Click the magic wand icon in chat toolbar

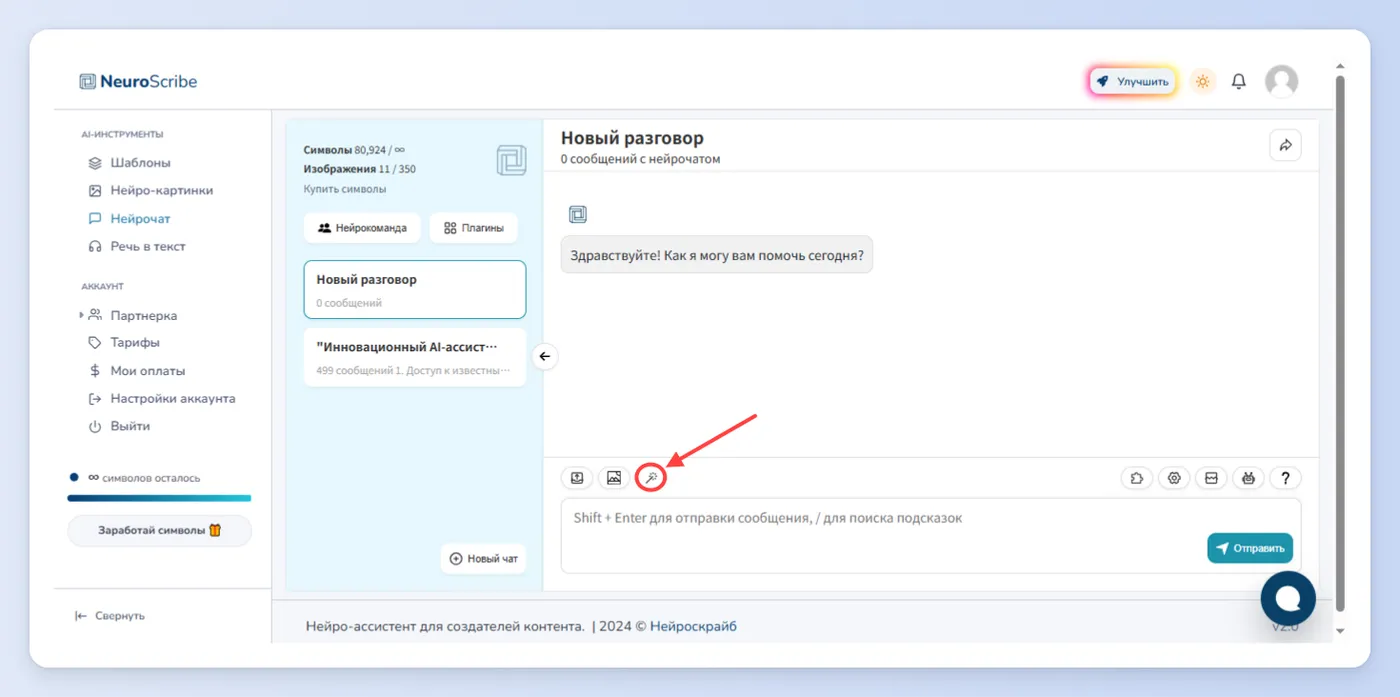pos(651,478)
